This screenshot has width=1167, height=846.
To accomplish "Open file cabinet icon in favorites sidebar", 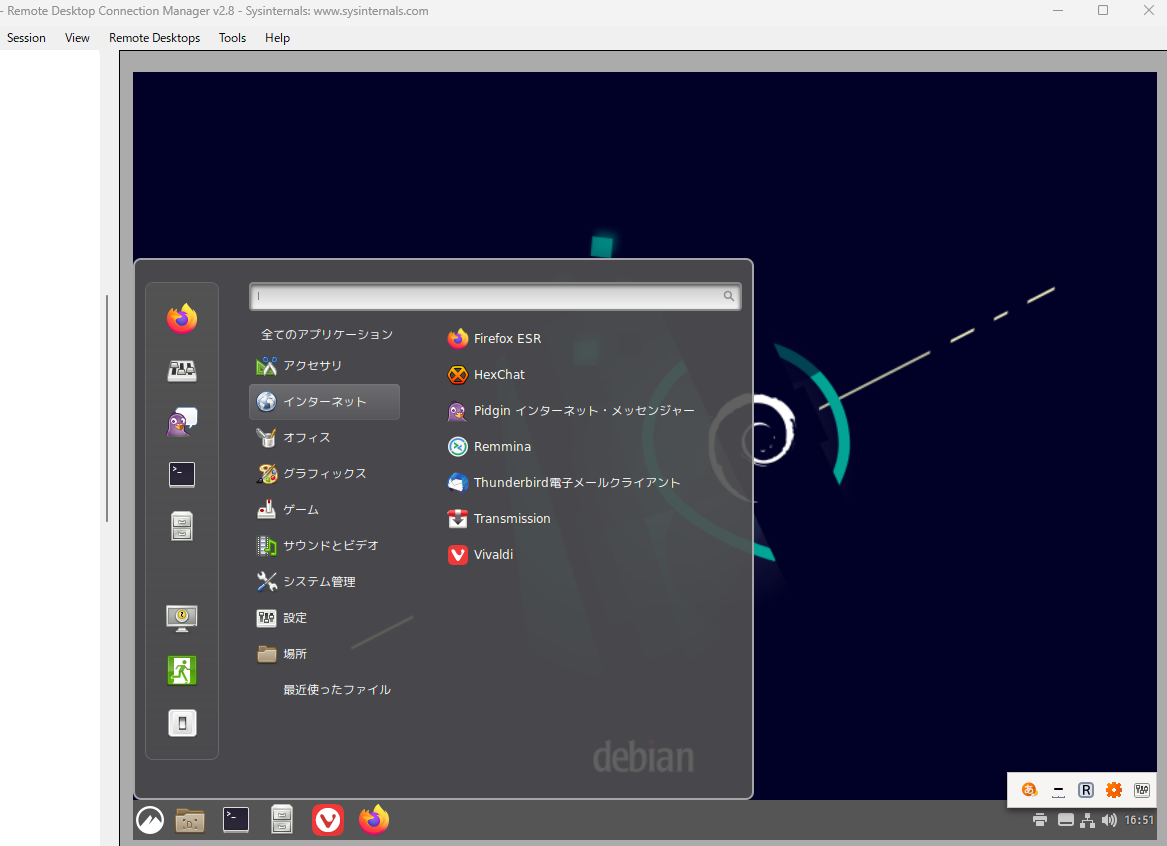I will 182,526.
